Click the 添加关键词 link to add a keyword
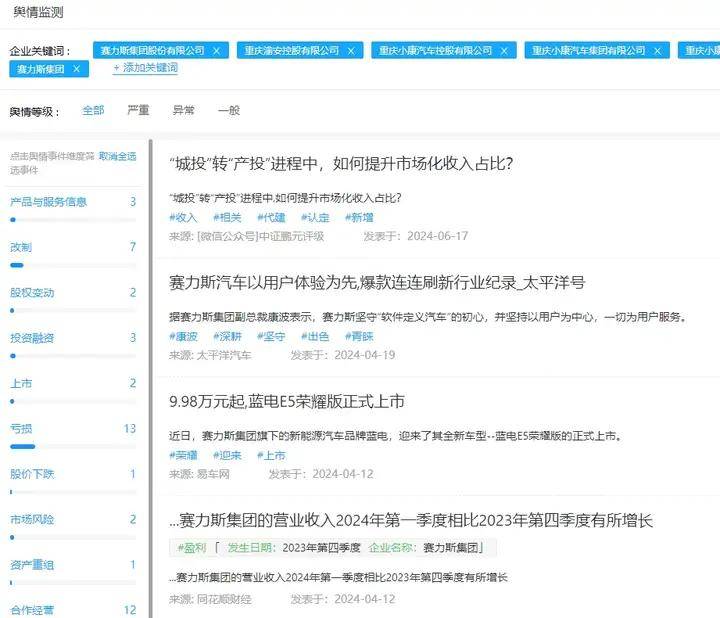720x618 pixels. tap(146, 68)
